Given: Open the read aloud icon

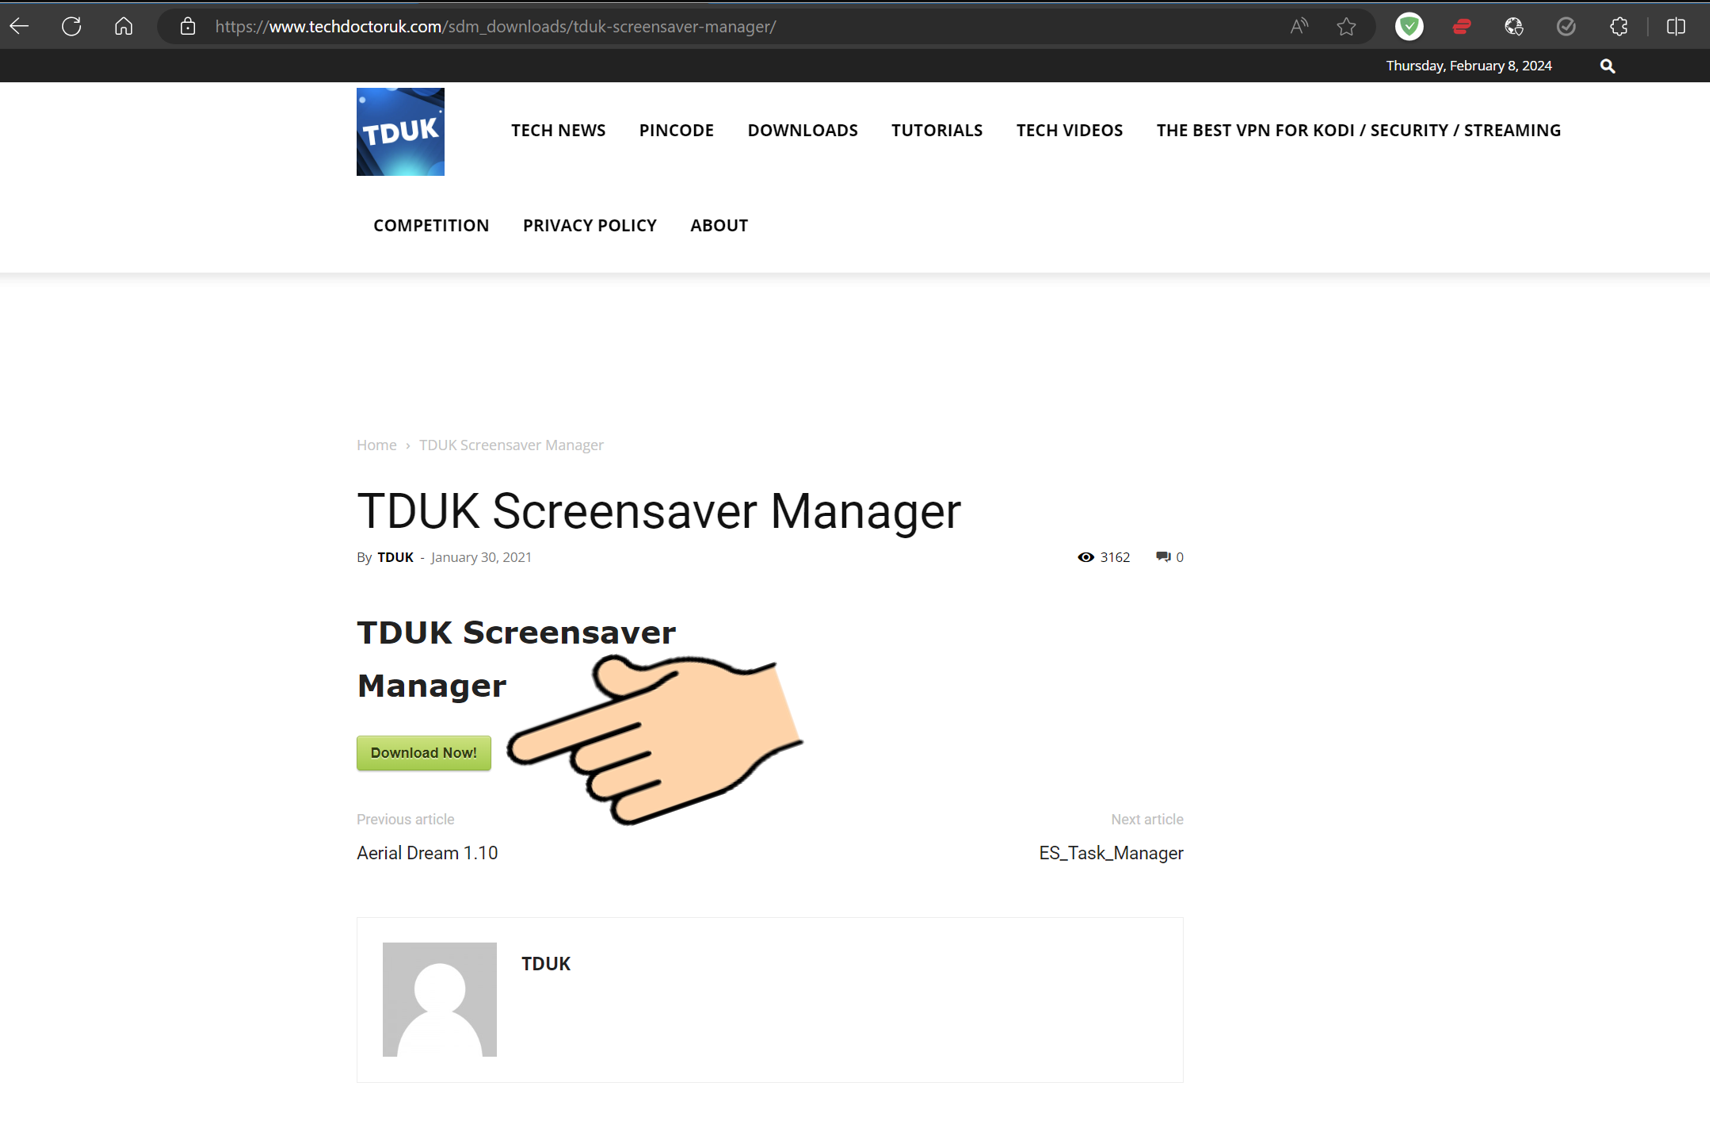Looking at the screenshot, I should (1299, 27).
